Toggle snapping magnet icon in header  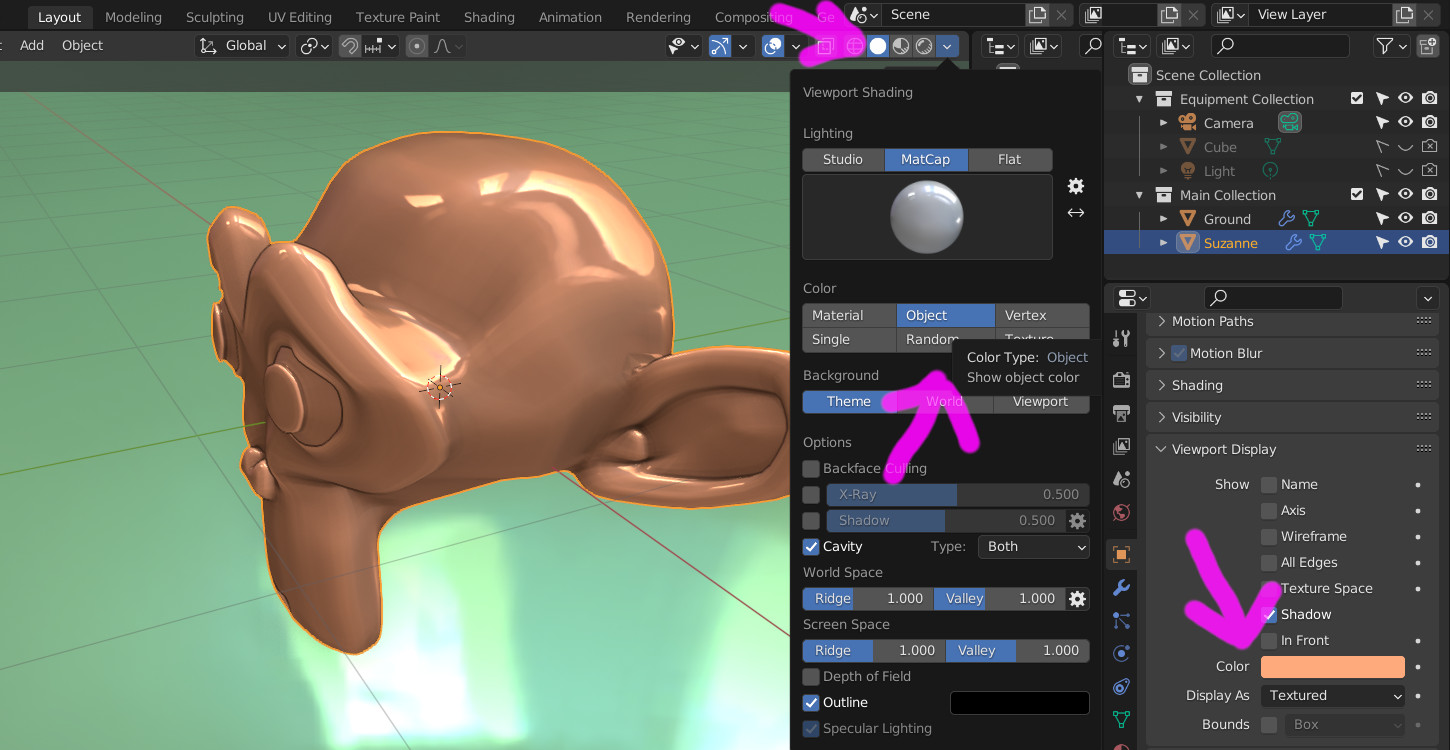coord(350,46)
